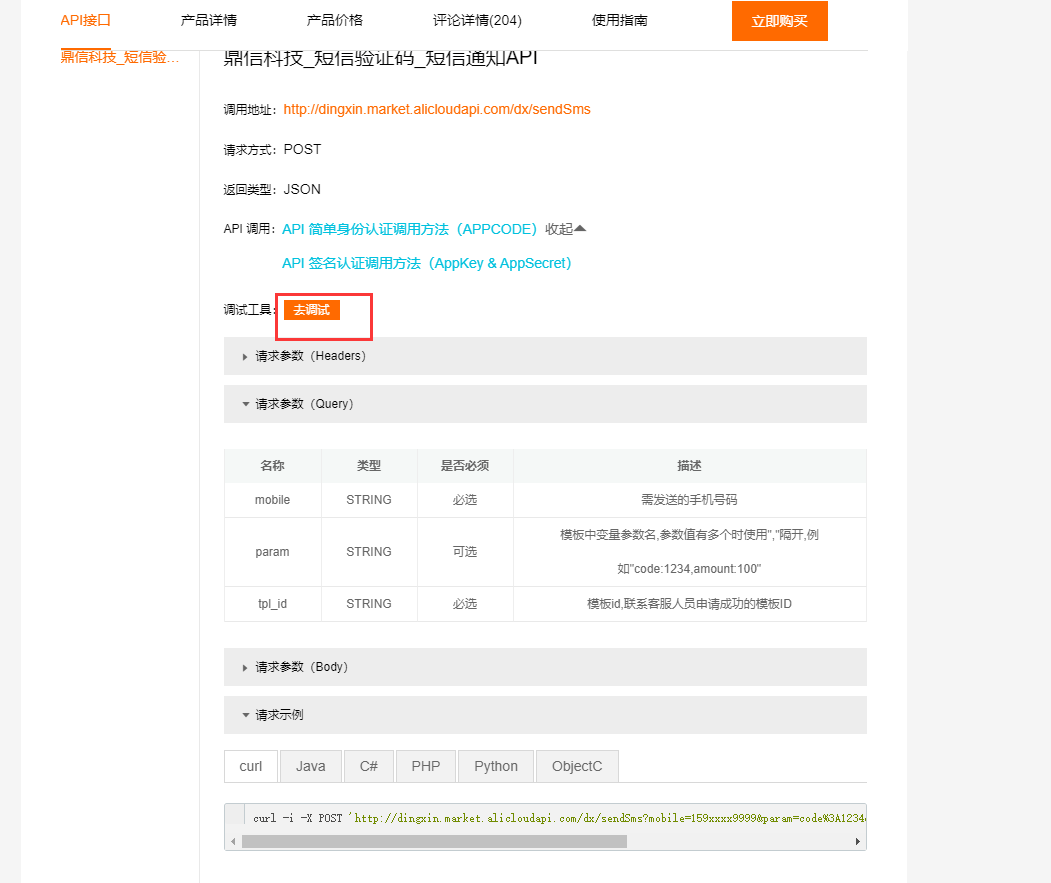Open the dingxin sendSms URL link
This screenshot has width=1051, height=883.
click(x=437, y=109)
